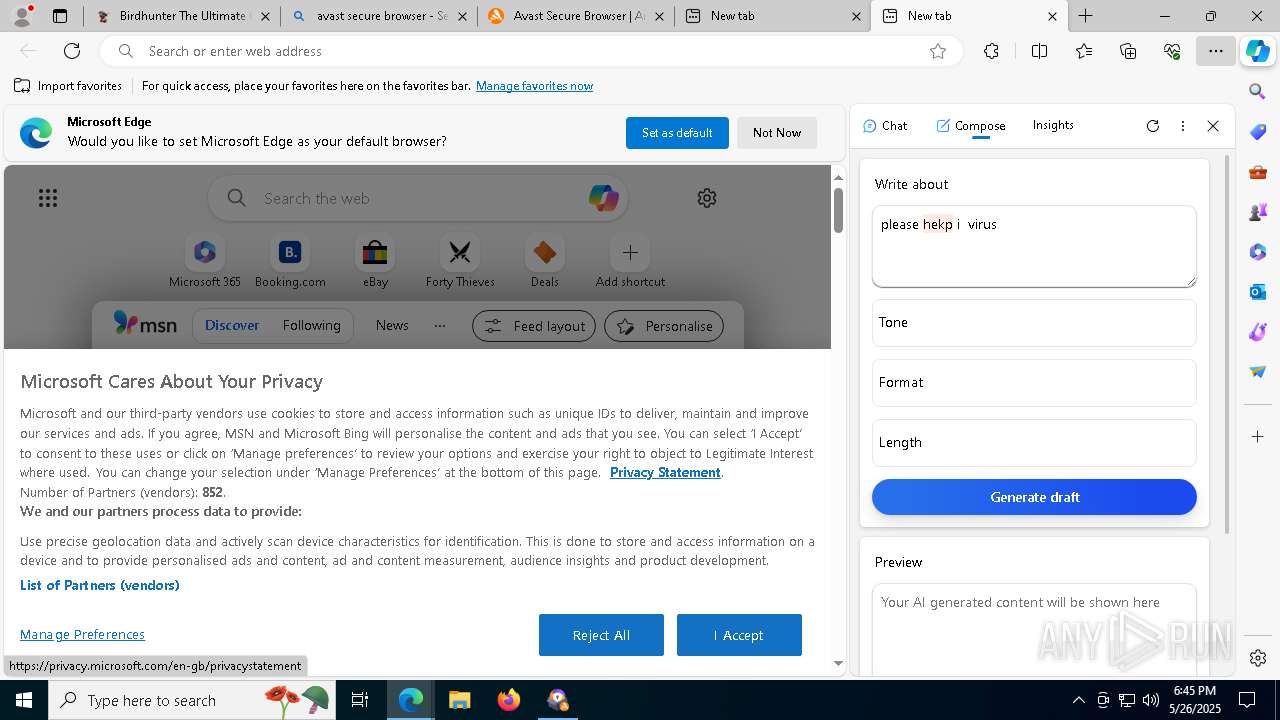Open List of Partners (vendors) link

pyautogui.click(x=100, y=586)
